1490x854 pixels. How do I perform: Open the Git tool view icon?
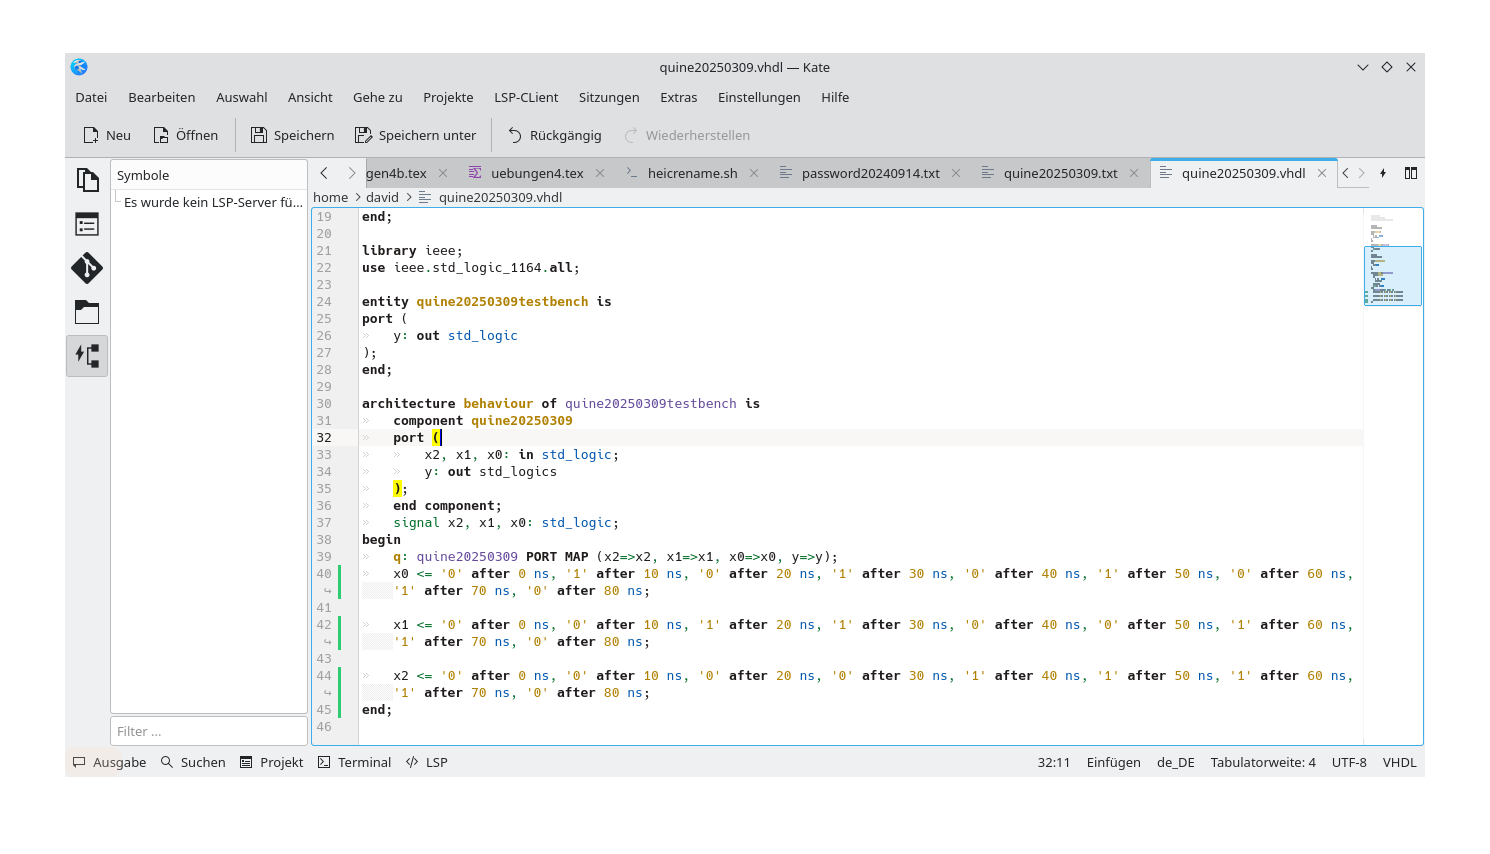pyautogui.click(x=87, y=268)
